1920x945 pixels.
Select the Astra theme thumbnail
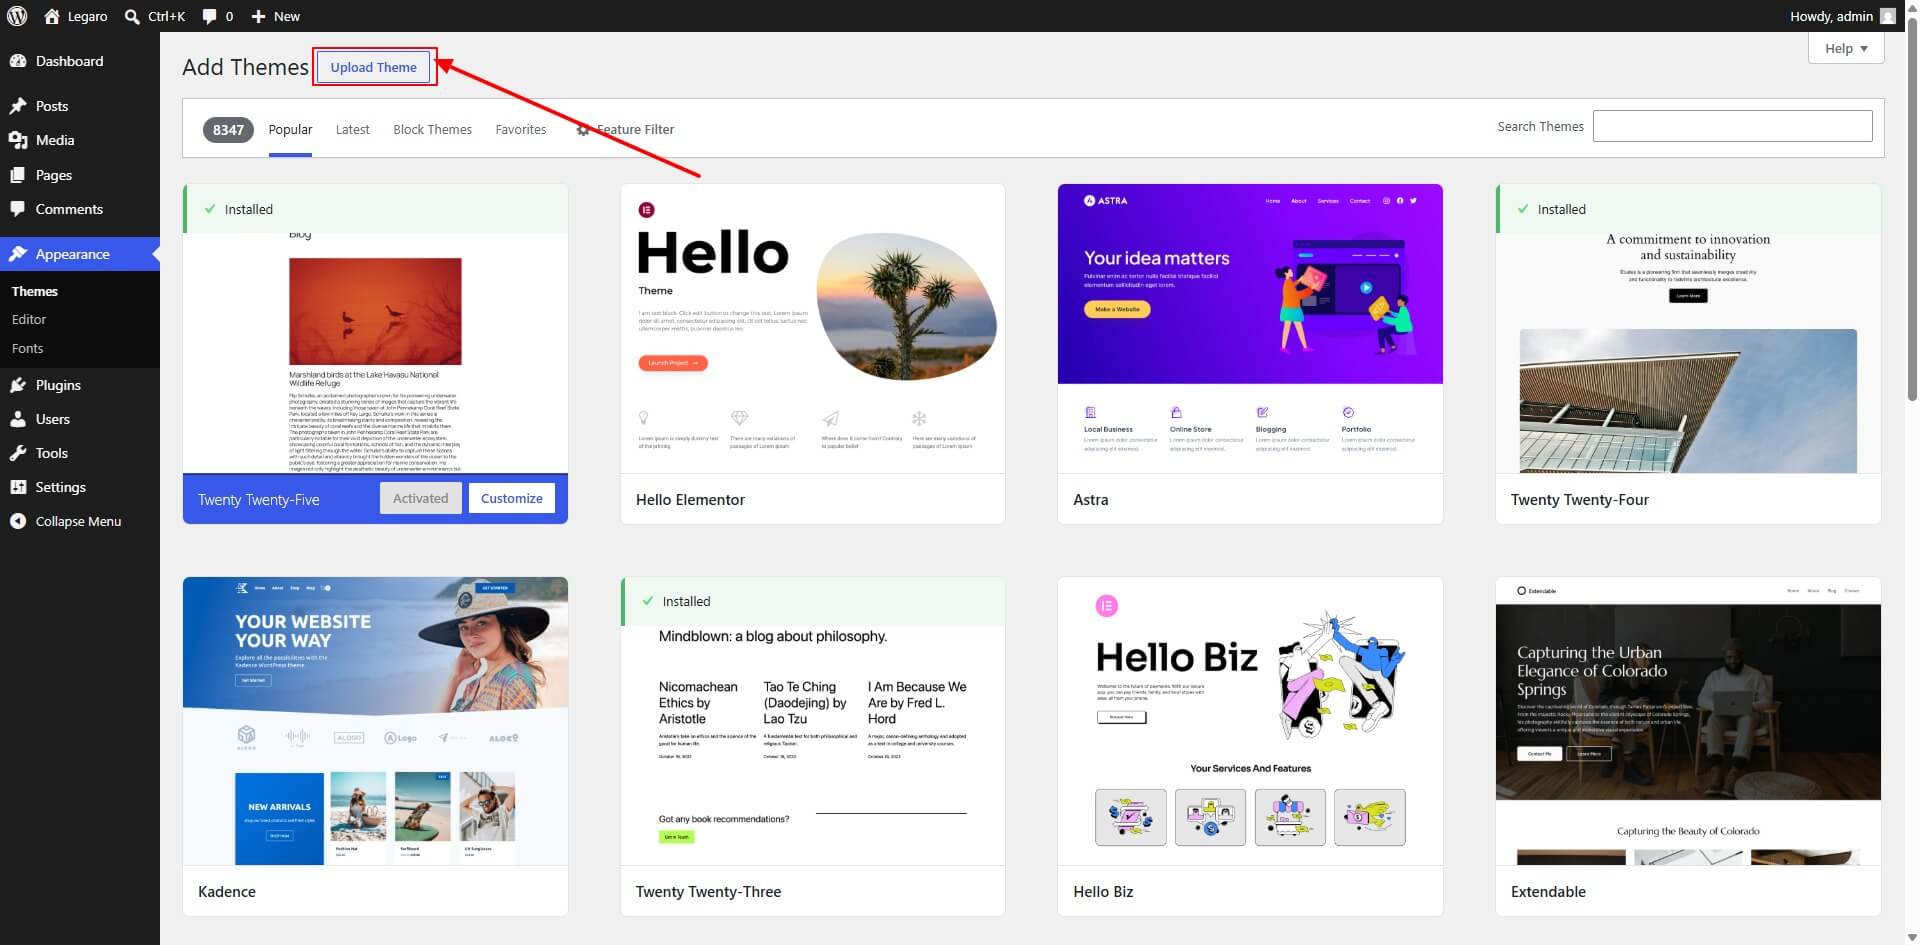point(1250,329)
